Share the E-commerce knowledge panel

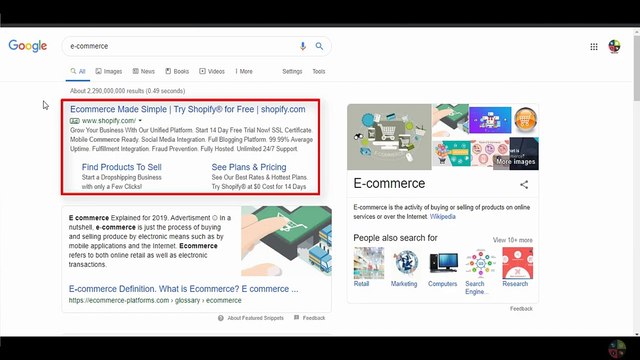(524, 184)
